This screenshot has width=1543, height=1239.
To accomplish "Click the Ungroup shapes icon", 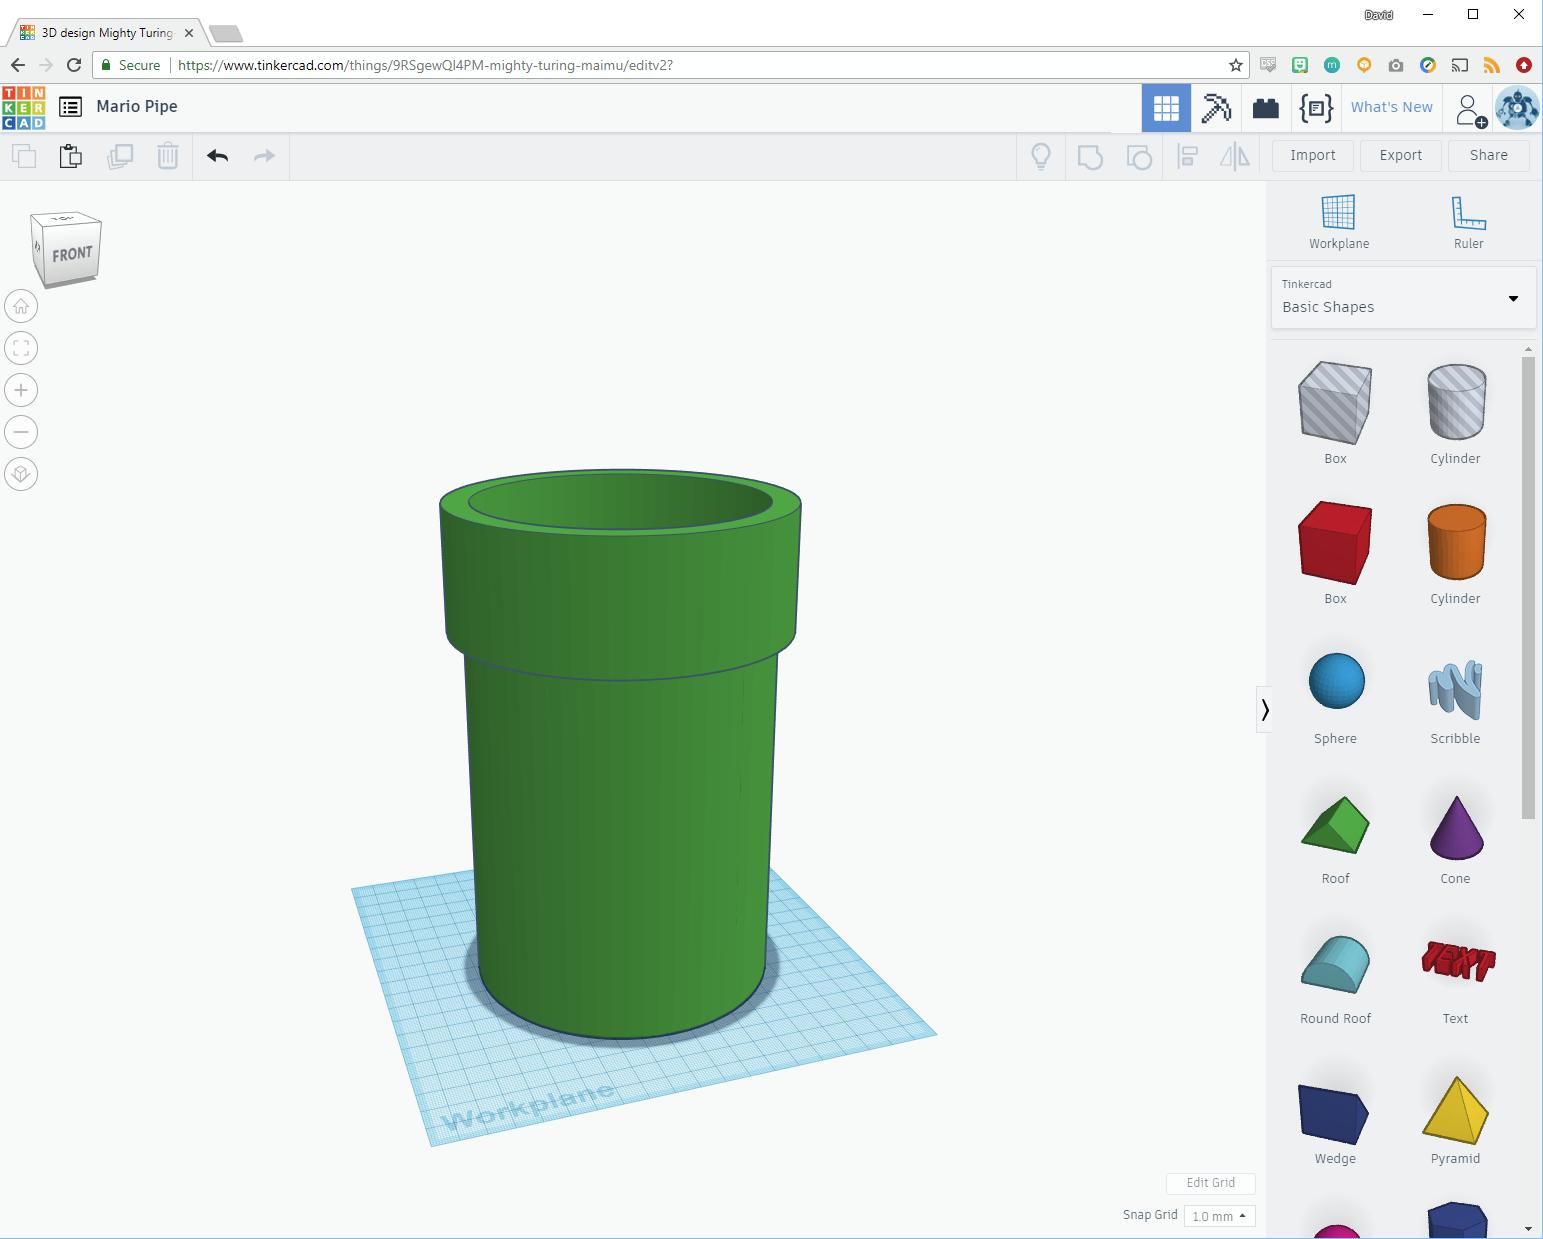I will [1139, 157].
